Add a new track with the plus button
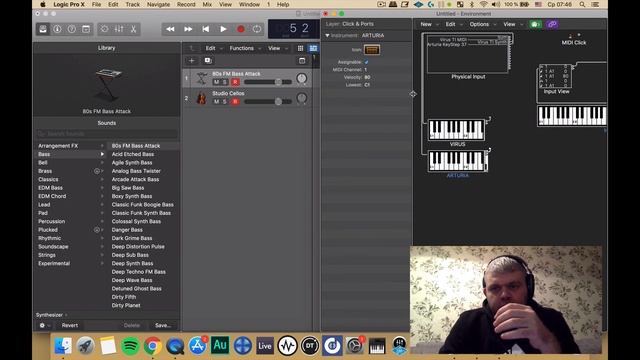The image size is (640, 360). point(191,60)
